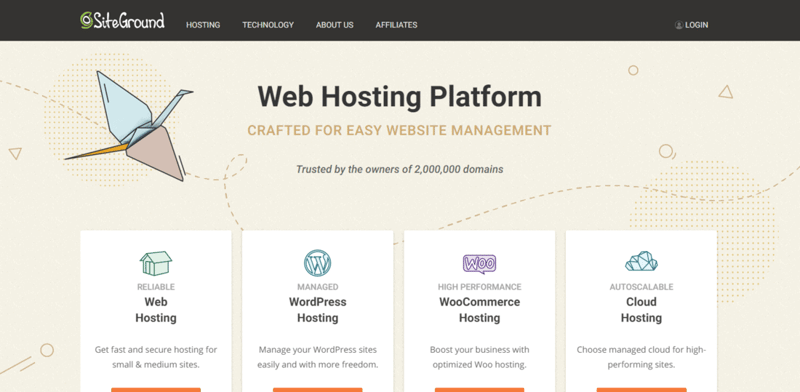Open the About Us menu
This screenshot has height=392, width=800.
(335, 25)
